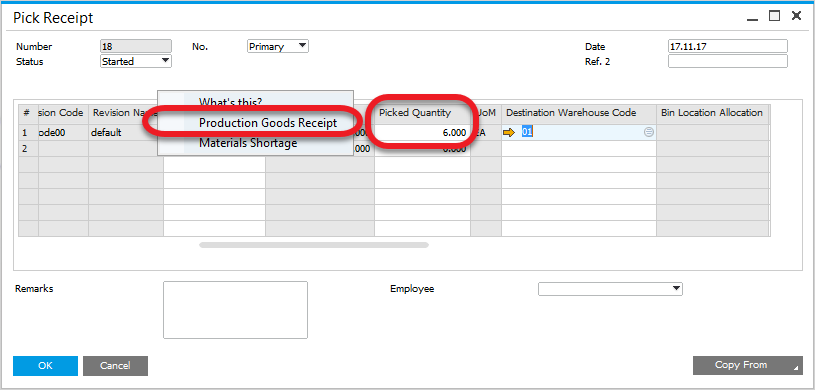
Task: Select Production Goods Receipt menu entry
Action: pos(268,123)
